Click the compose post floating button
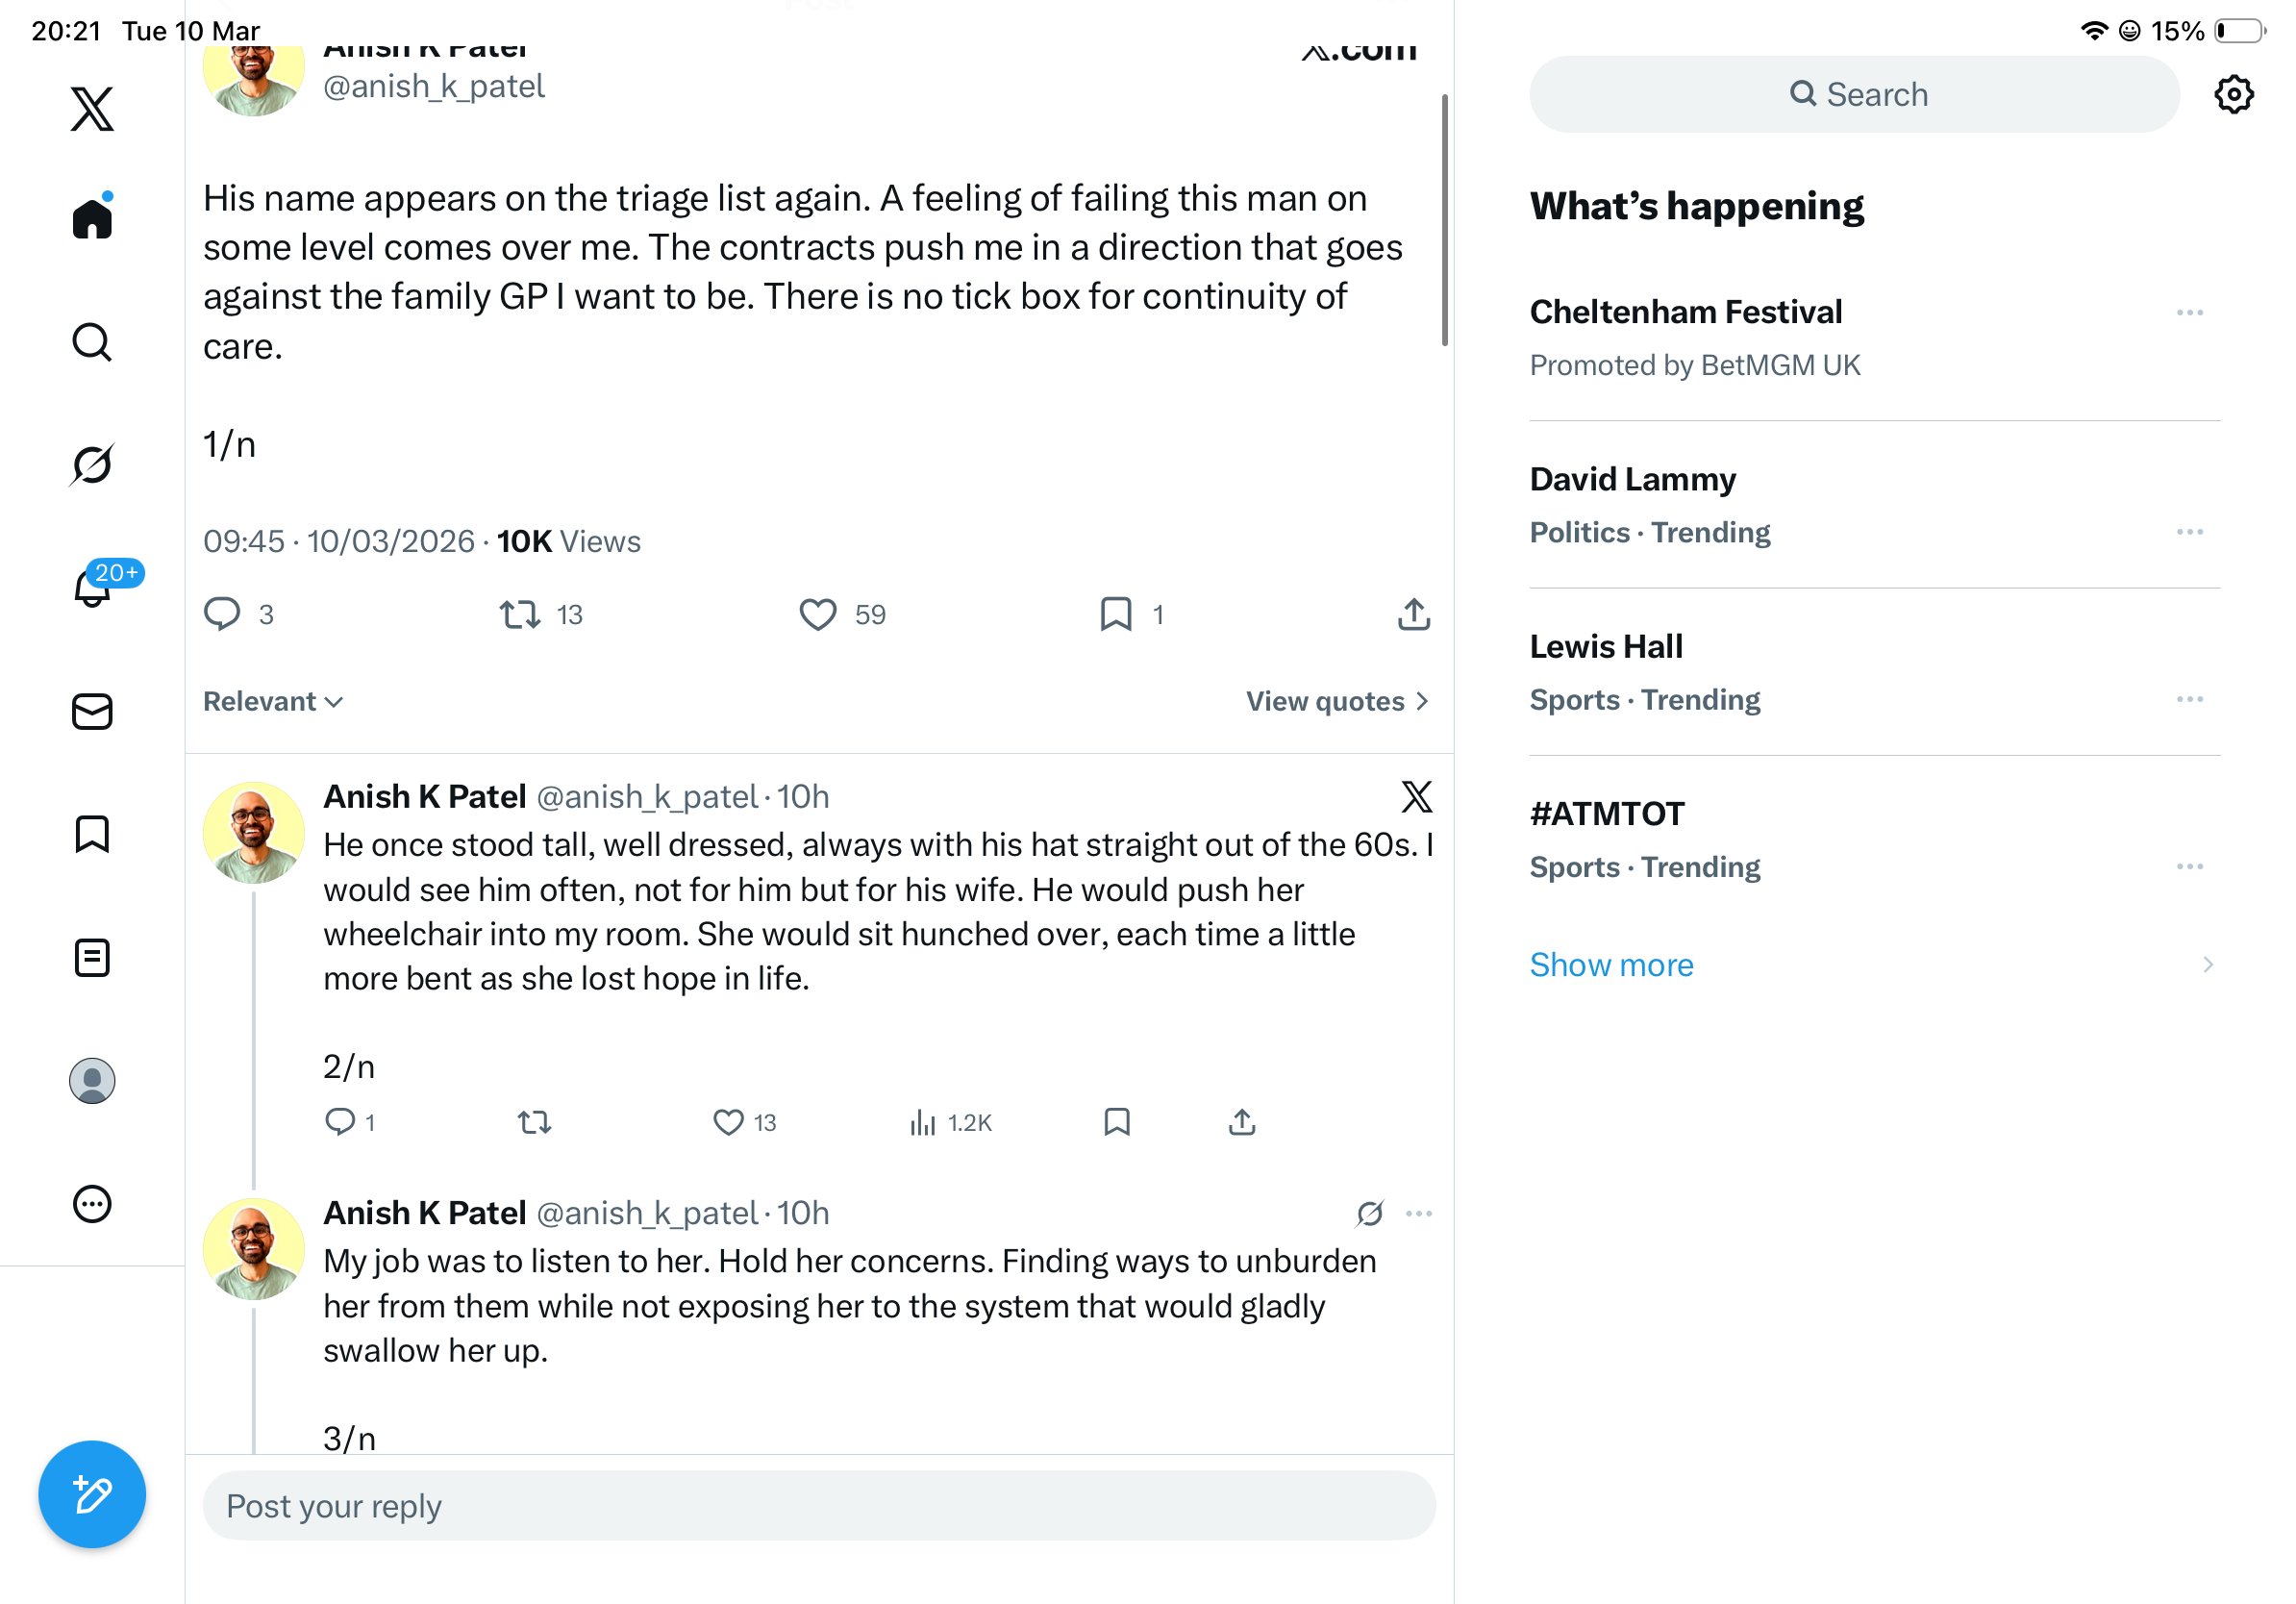Screen dimensions: 2296x1604 pyautogui.click(x=92, y=1493)
